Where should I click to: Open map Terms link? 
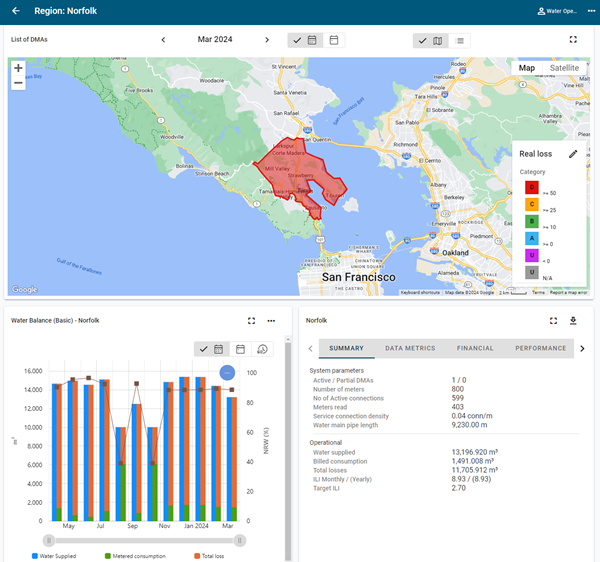coord(538,292)
